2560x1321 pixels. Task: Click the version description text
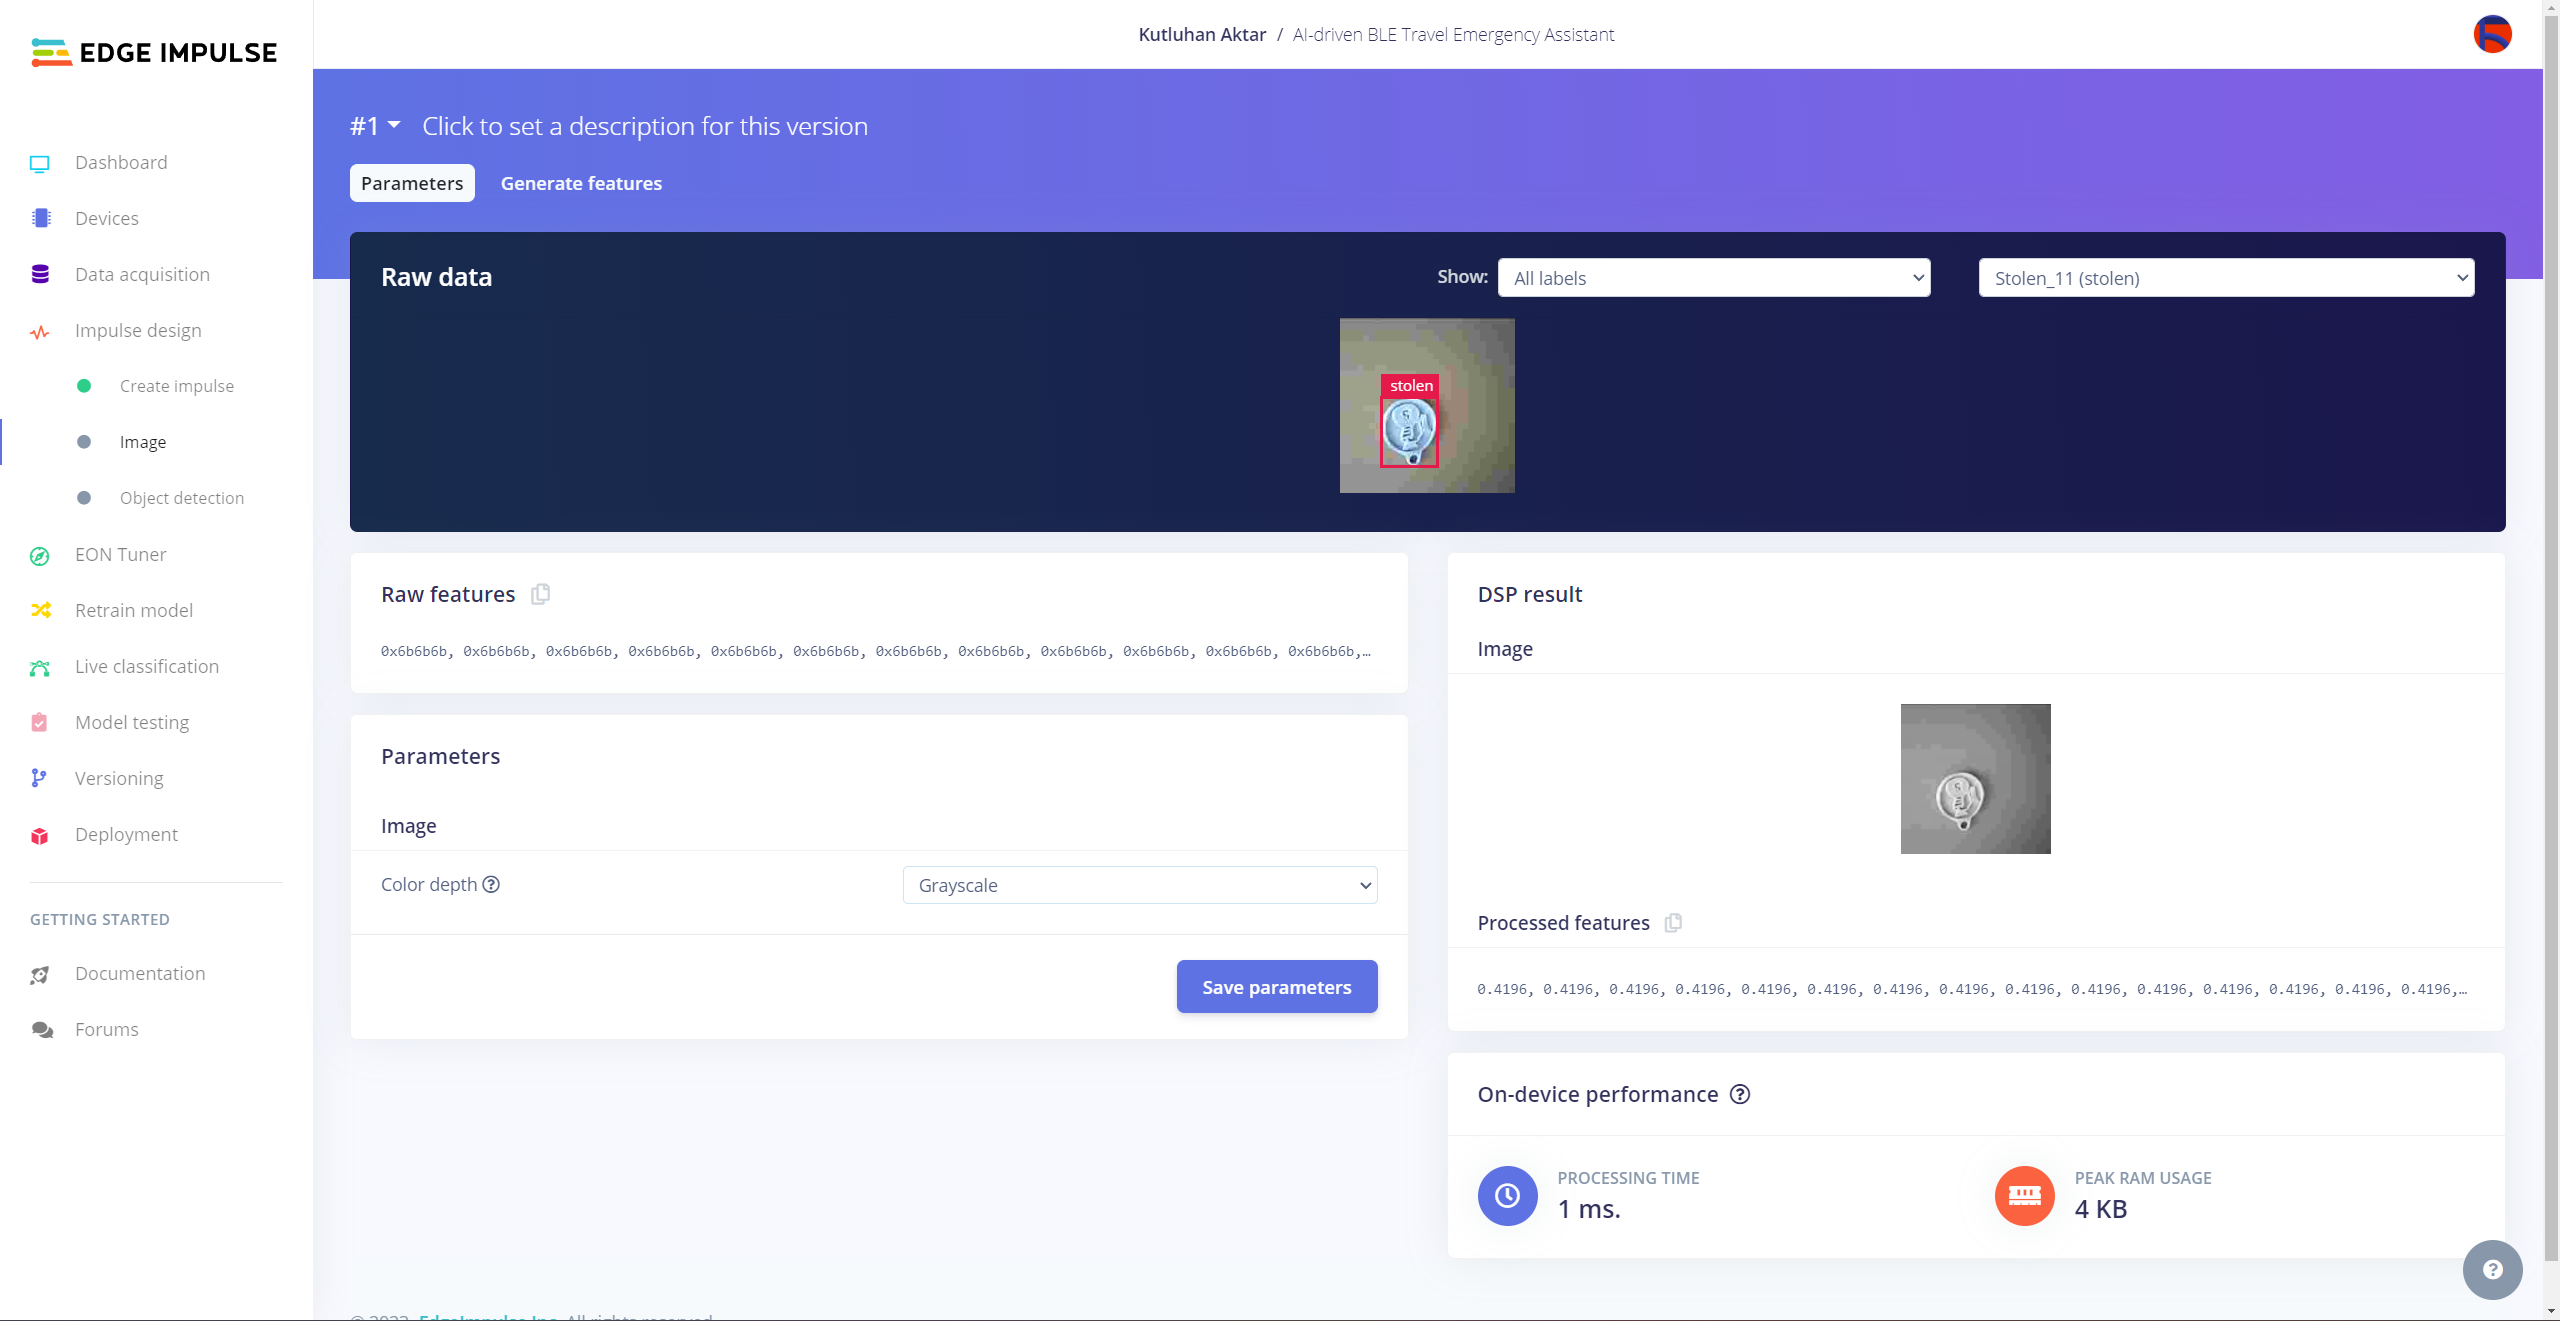(x=645, y=126)
